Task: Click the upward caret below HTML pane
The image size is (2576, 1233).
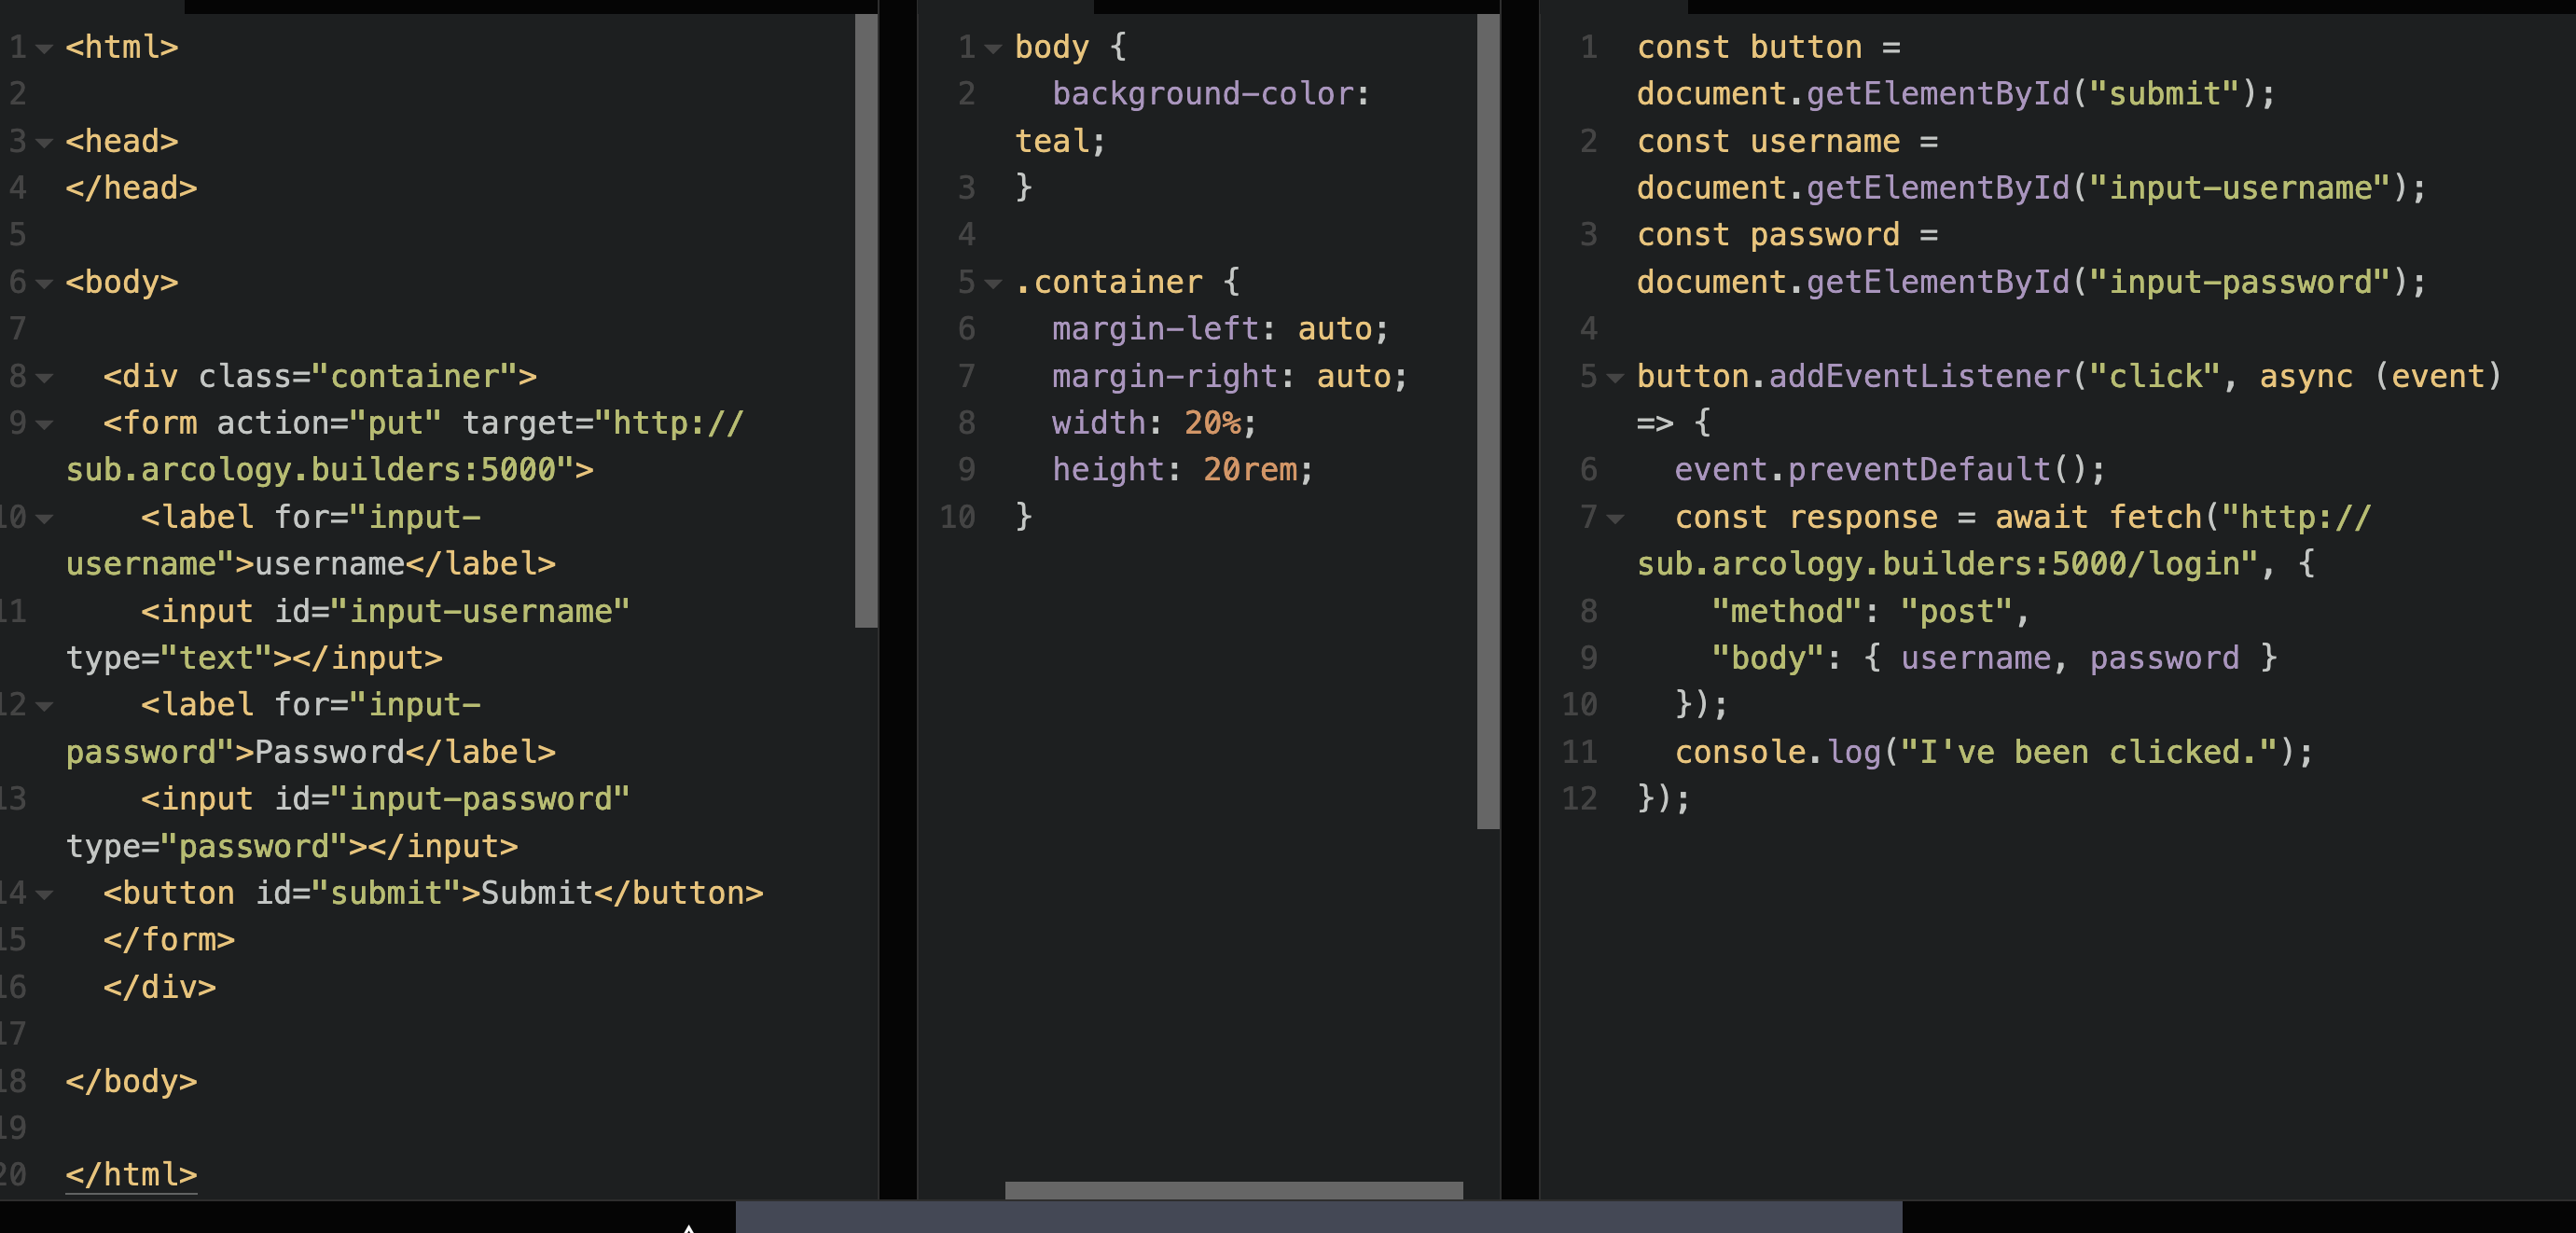Action: [x=687, y=1227]
